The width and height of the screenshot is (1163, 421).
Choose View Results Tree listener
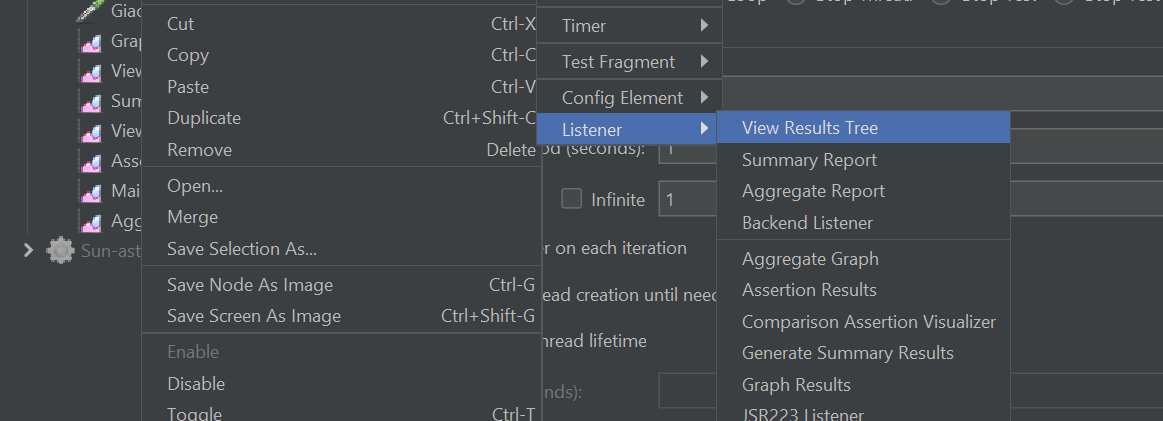point(809,128)
